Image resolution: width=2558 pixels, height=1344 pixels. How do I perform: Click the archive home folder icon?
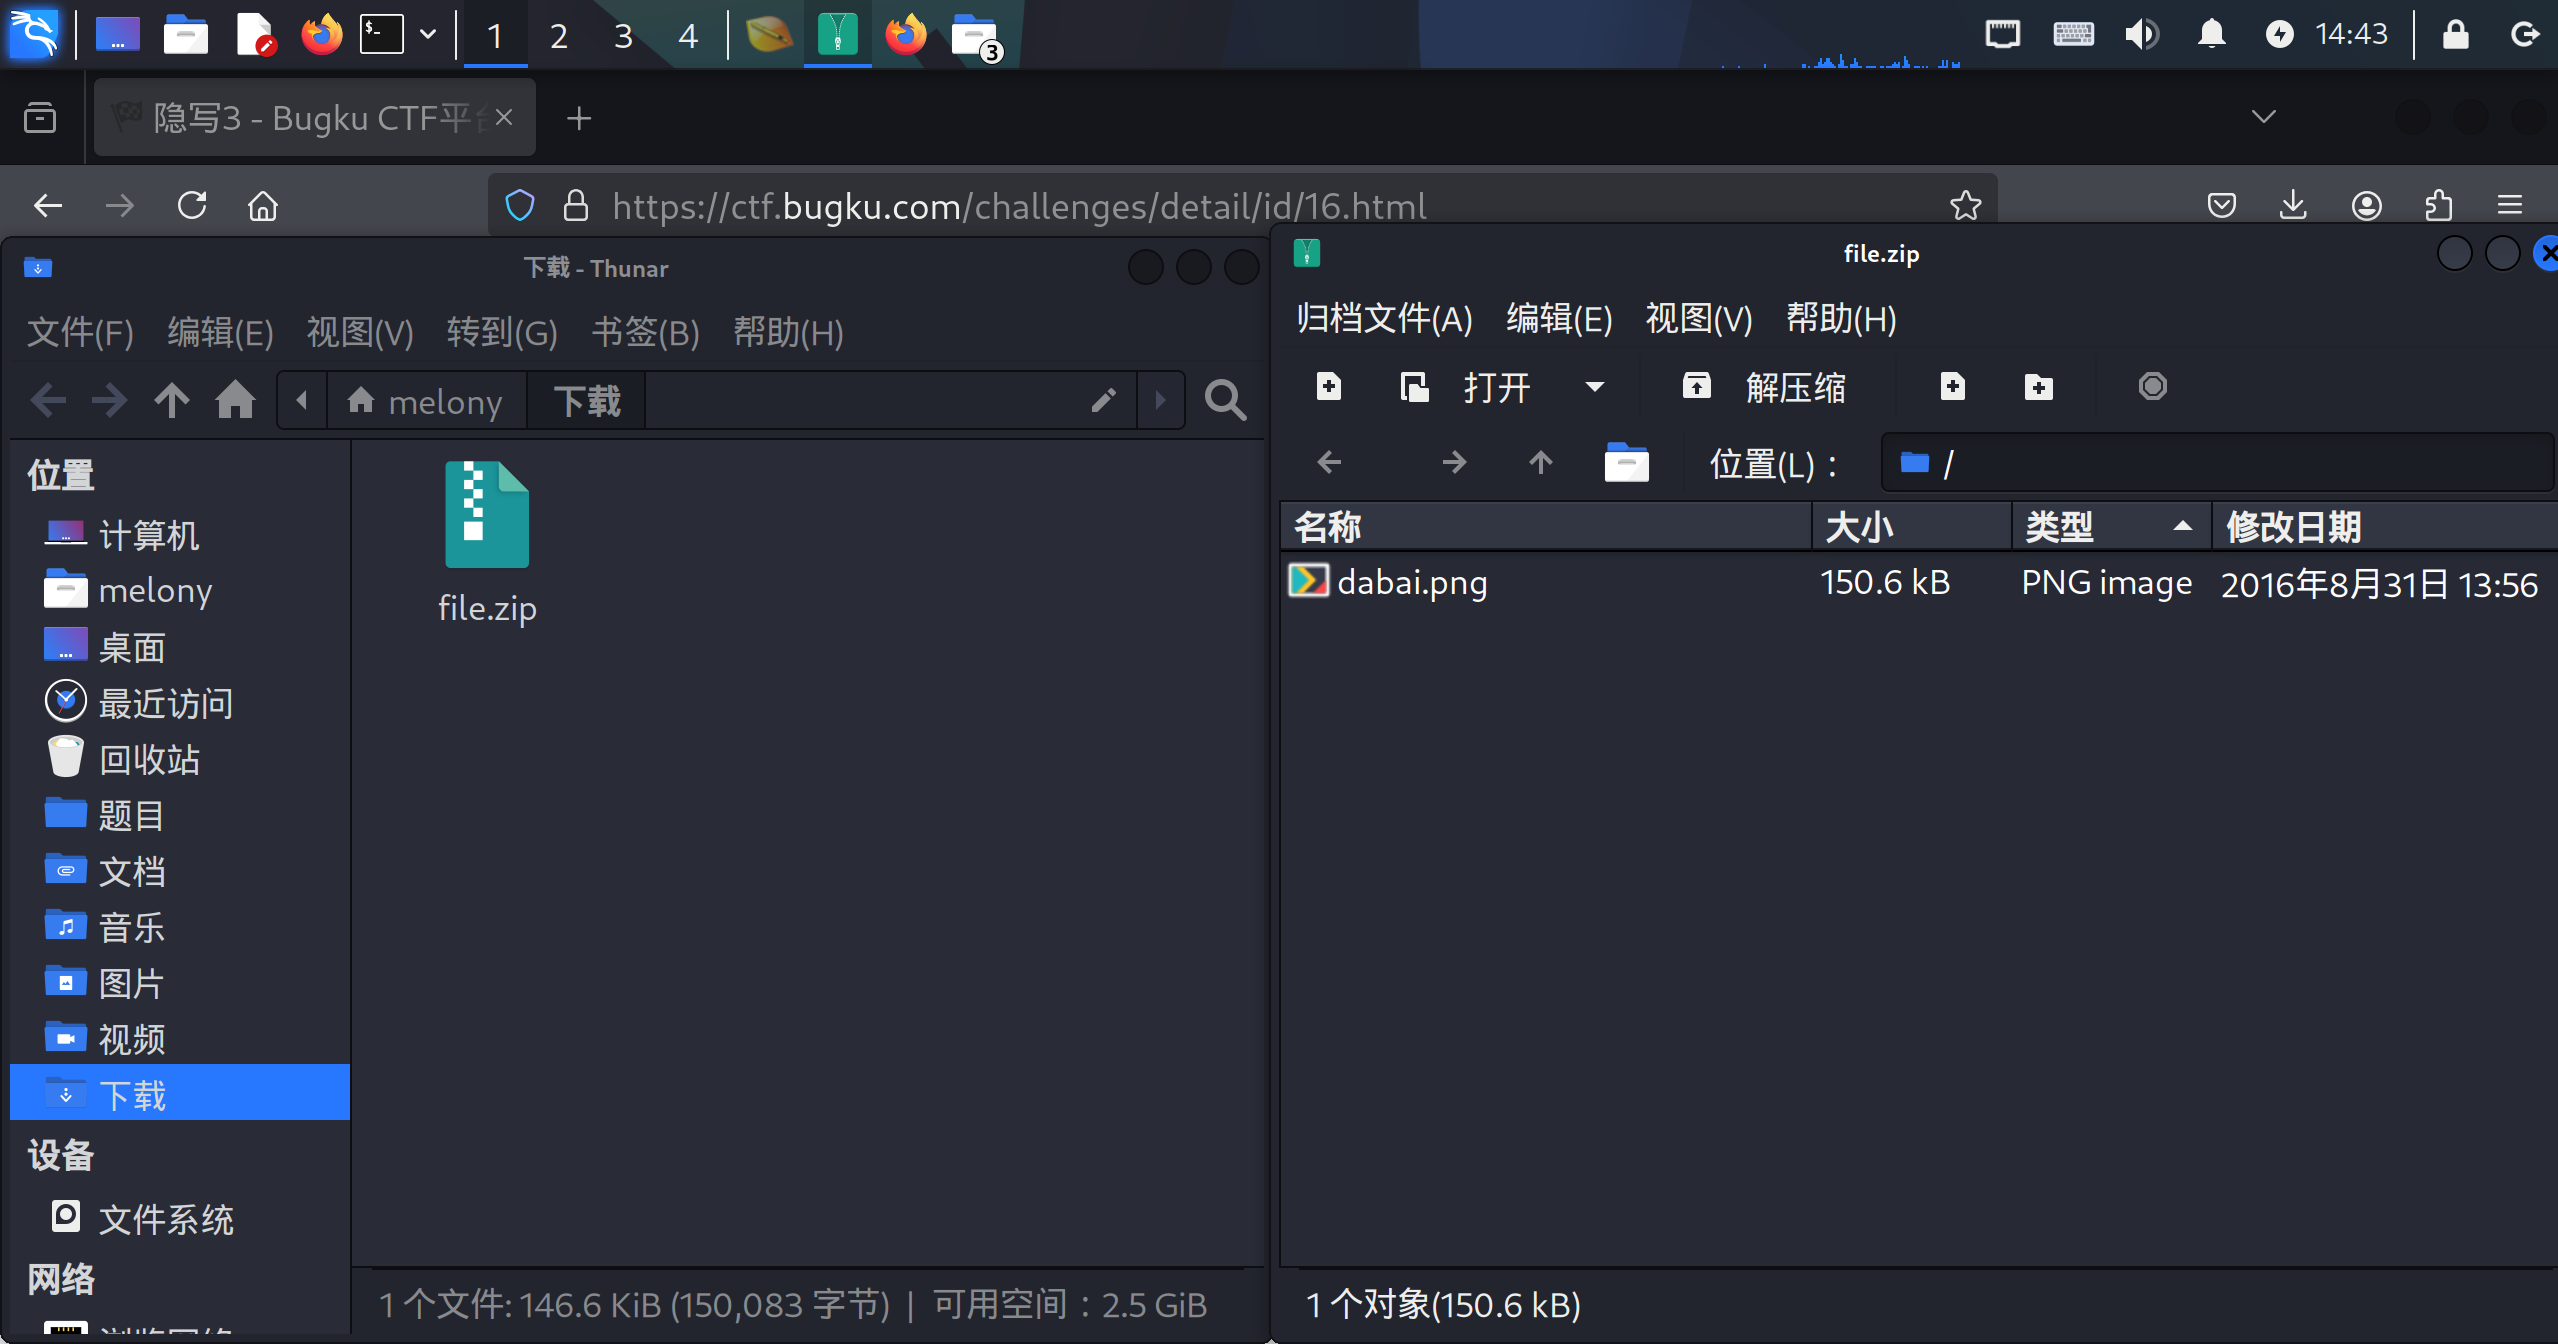click(1626, 463)
